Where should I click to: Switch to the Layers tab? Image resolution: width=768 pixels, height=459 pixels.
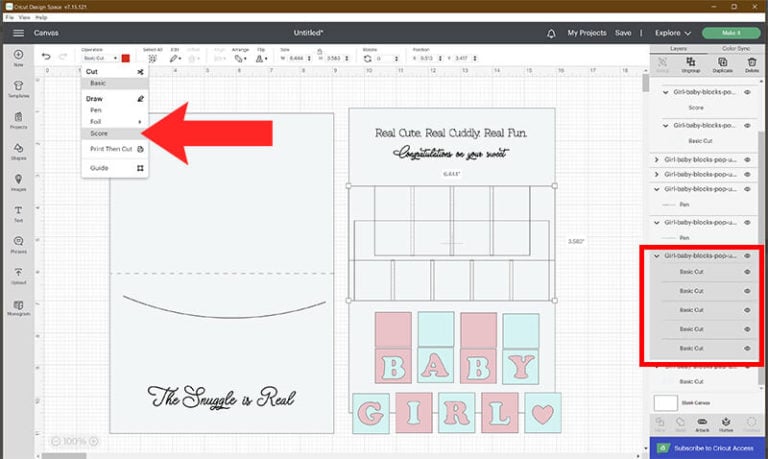point(678,48)
